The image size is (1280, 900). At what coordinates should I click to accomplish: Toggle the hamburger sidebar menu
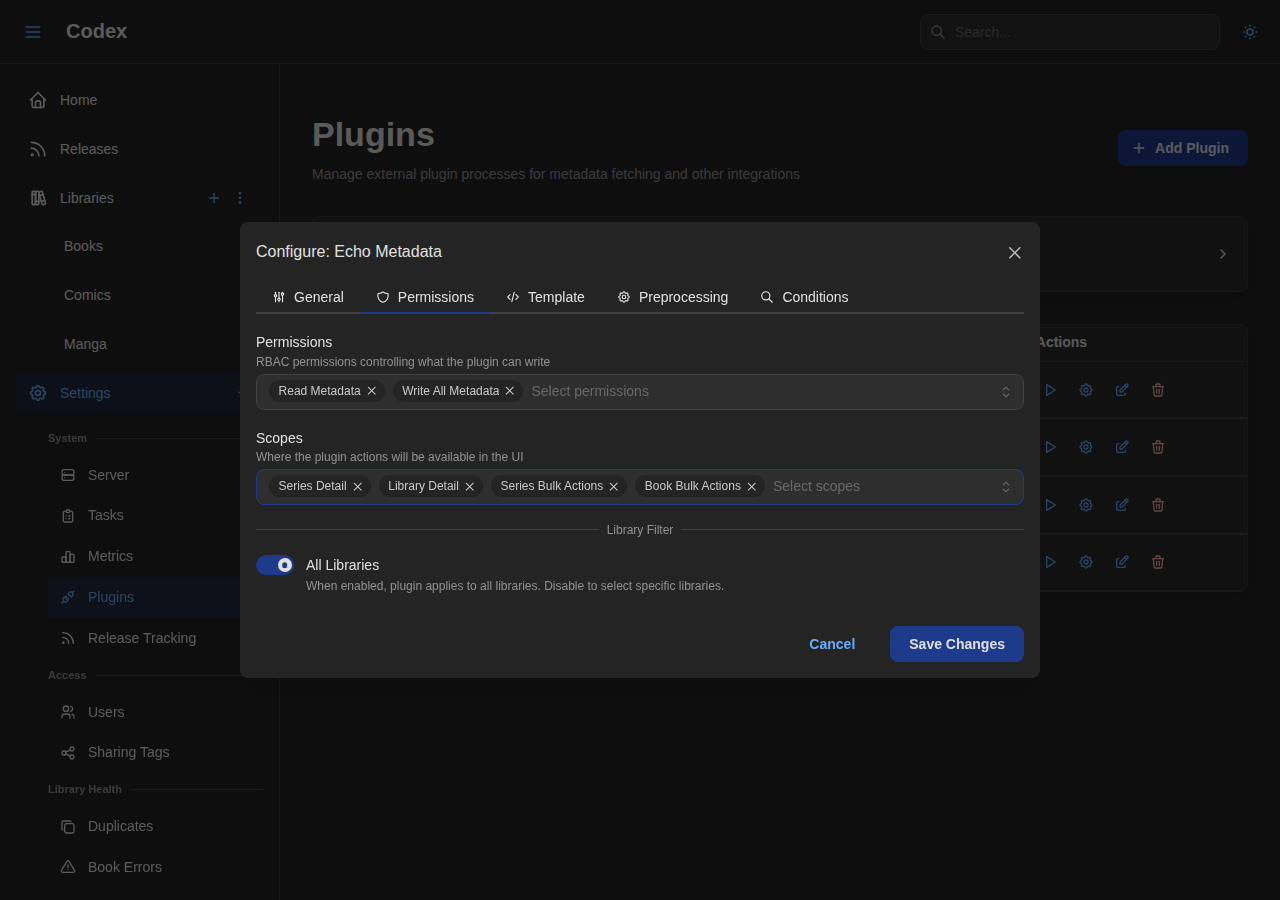33,32
